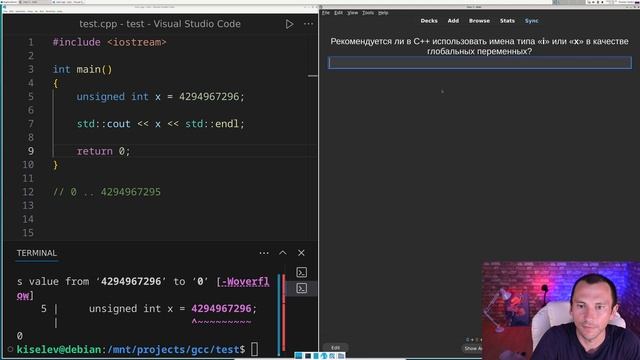
Task: Click 'unsigned int' keyword on line 5
Action: pos(112,97)
